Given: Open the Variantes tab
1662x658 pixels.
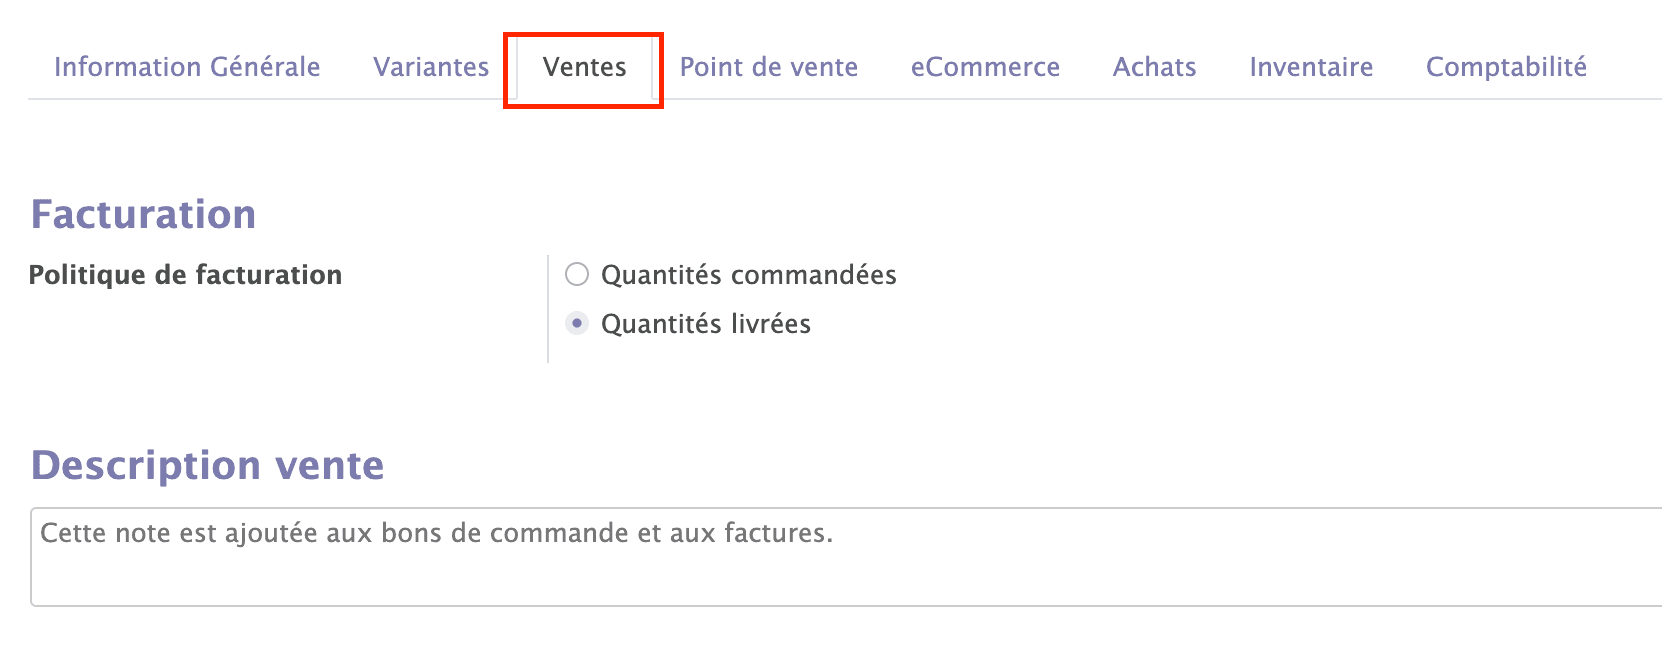Looking at the screenshot, I should (430, 67).
